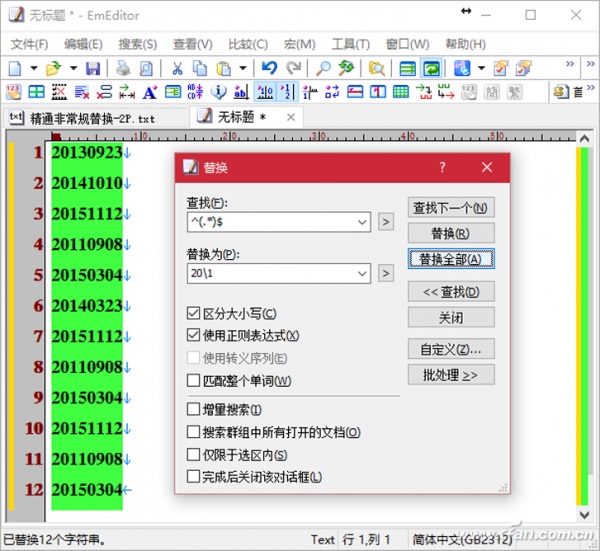Click the << 查找(D) button
Screen dimensions: 600x551
click(451, 292)
